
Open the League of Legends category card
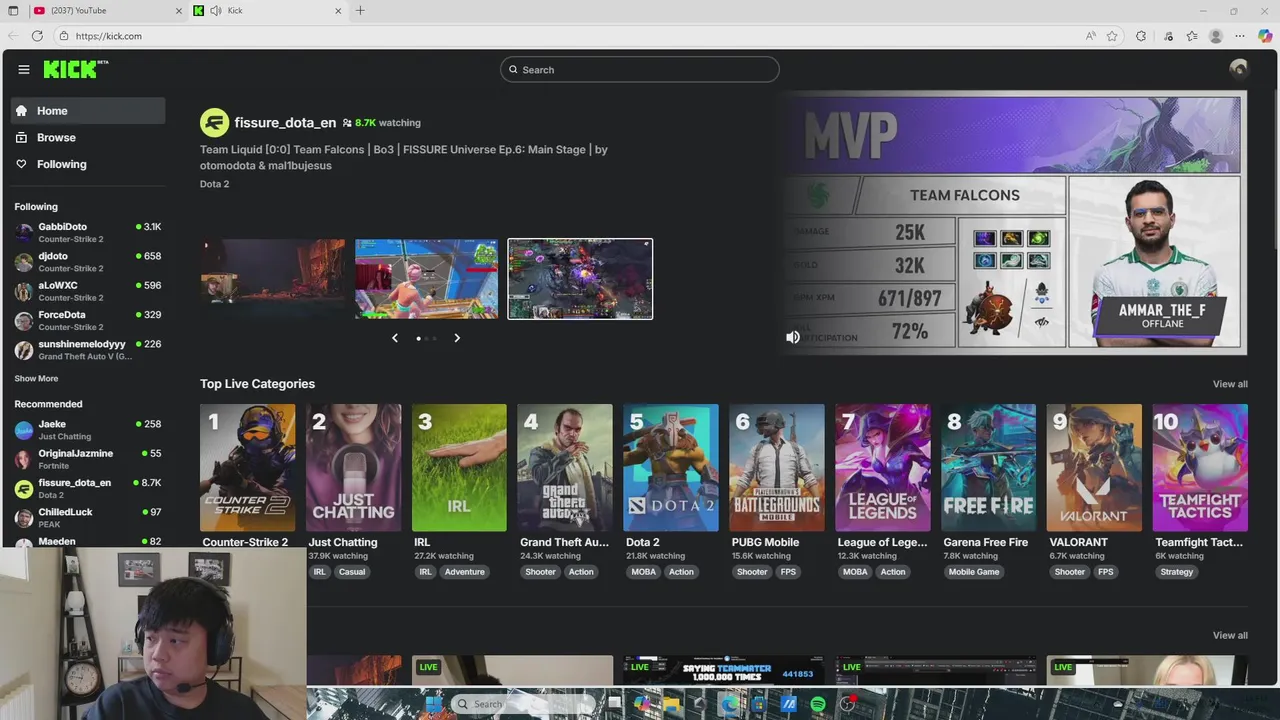(883, 468)
